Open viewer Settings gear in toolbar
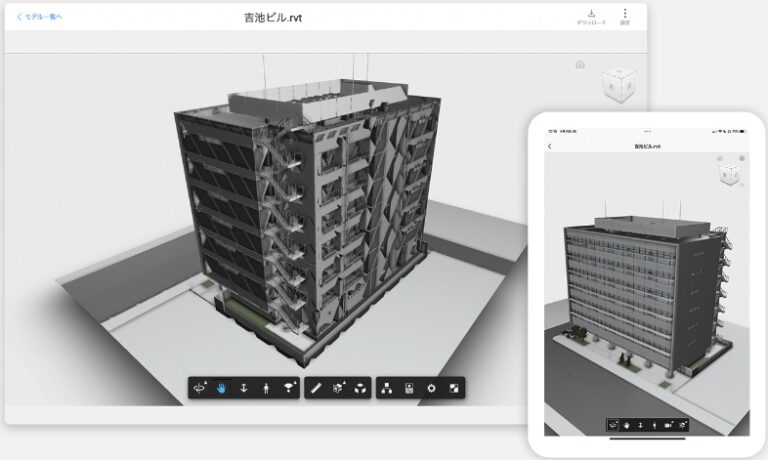Viewport: 768px width, 460px height. coord(432,388)
